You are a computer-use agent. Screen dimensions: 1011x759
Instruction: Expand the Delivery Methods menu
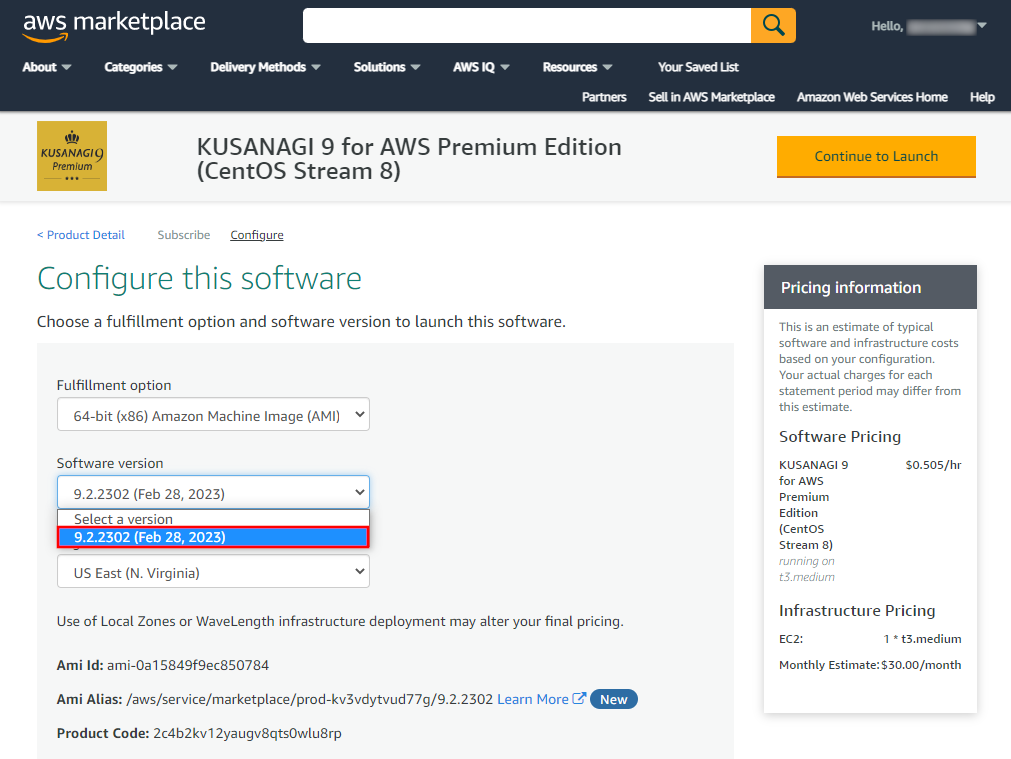265,67
